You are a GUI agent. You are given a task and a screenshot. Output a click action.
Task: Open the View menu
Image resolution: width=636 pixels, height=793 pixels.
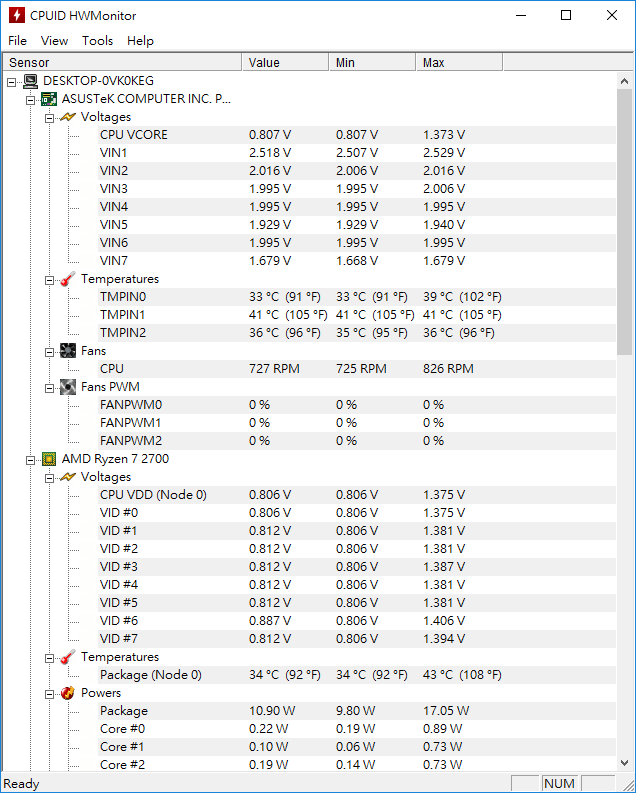click(54, 40)
